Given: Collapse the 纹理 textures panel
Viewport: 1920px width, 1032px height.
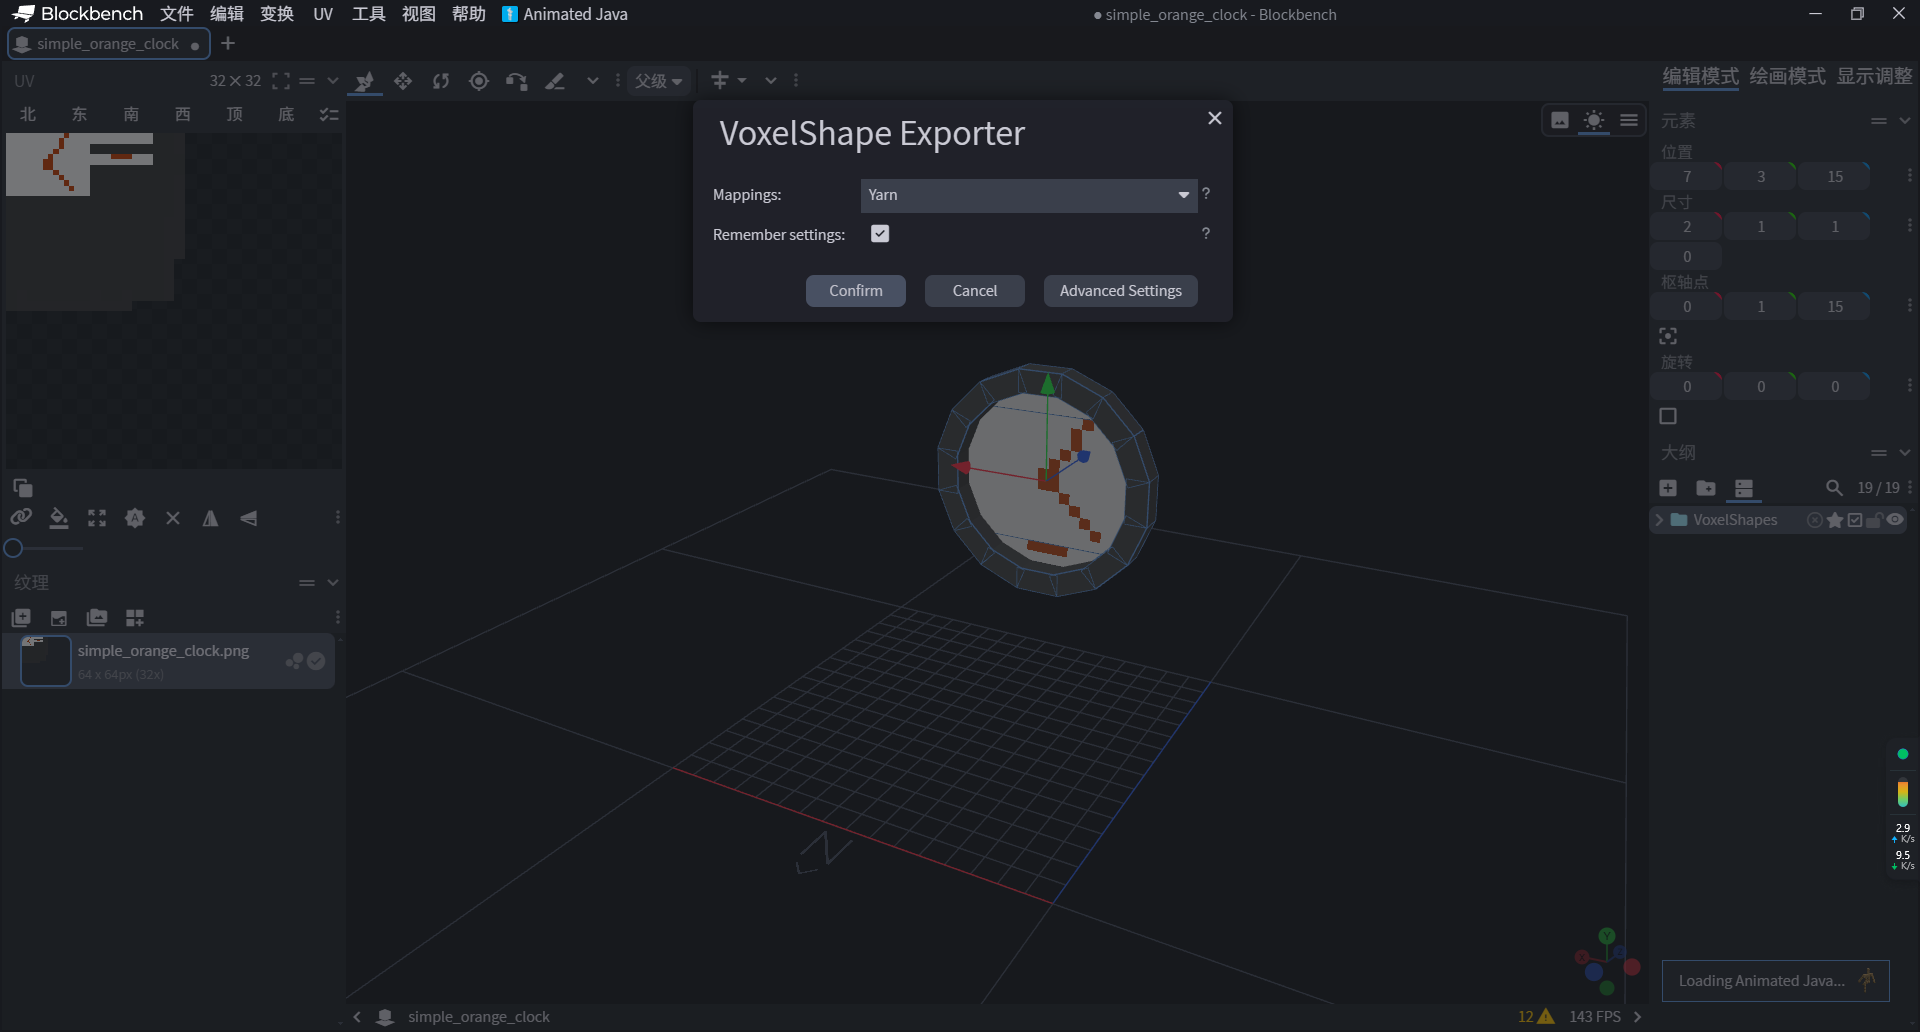Looking at the screenshot, I should [333, 583].
